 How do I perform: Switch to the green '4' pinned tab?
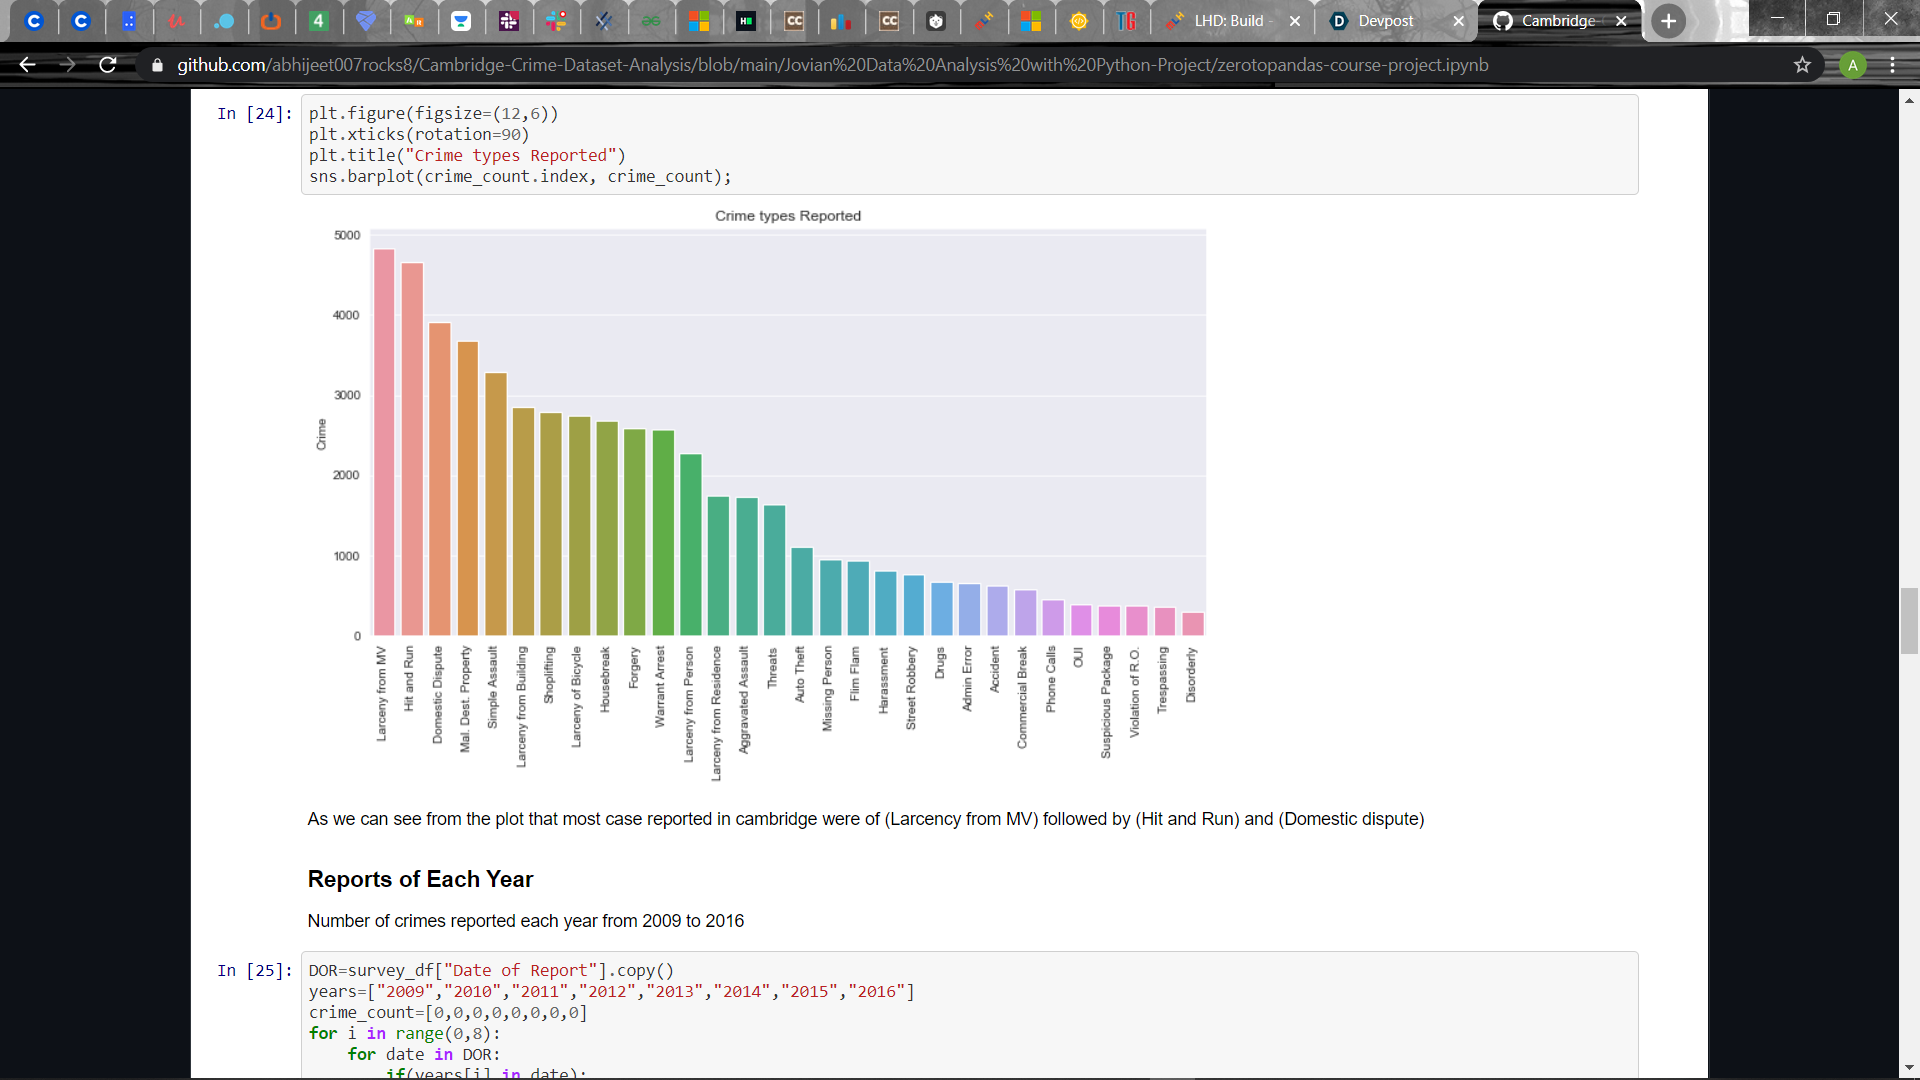(318, 21)
